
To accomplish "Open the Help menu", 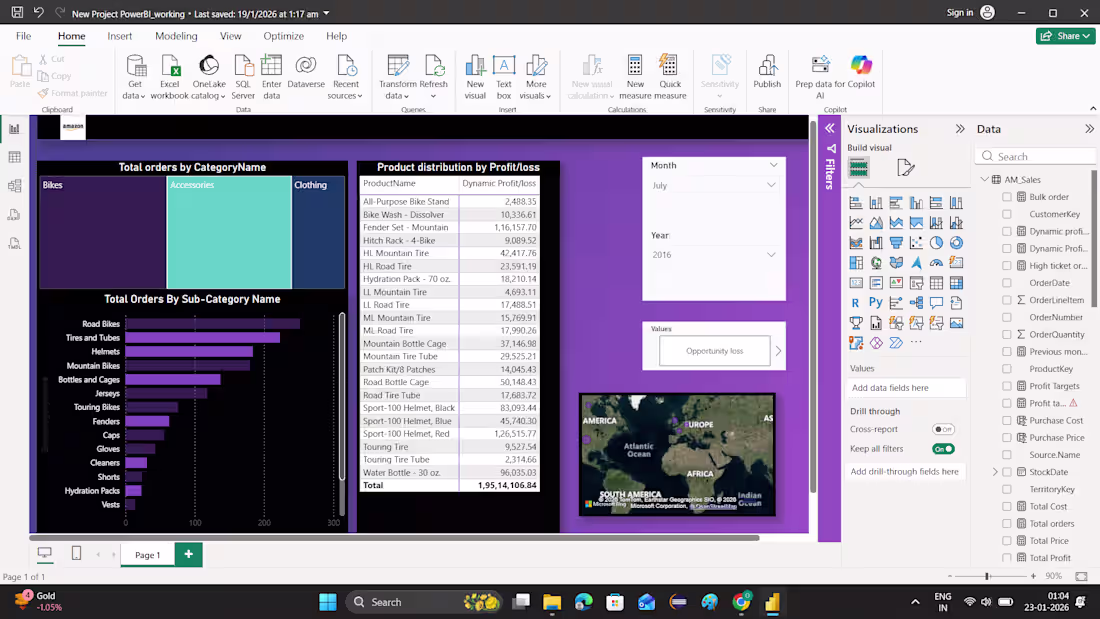I will click(x=336, y=36).
